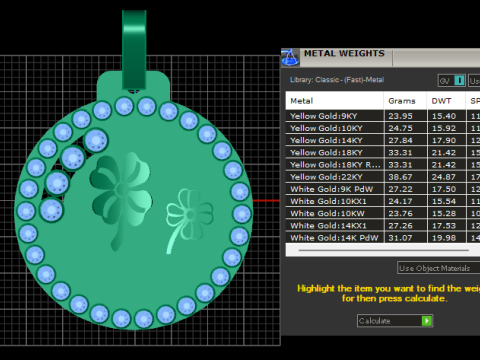
Task: Click the Metal Weights scale icon
Action: (x=290, y=57)
